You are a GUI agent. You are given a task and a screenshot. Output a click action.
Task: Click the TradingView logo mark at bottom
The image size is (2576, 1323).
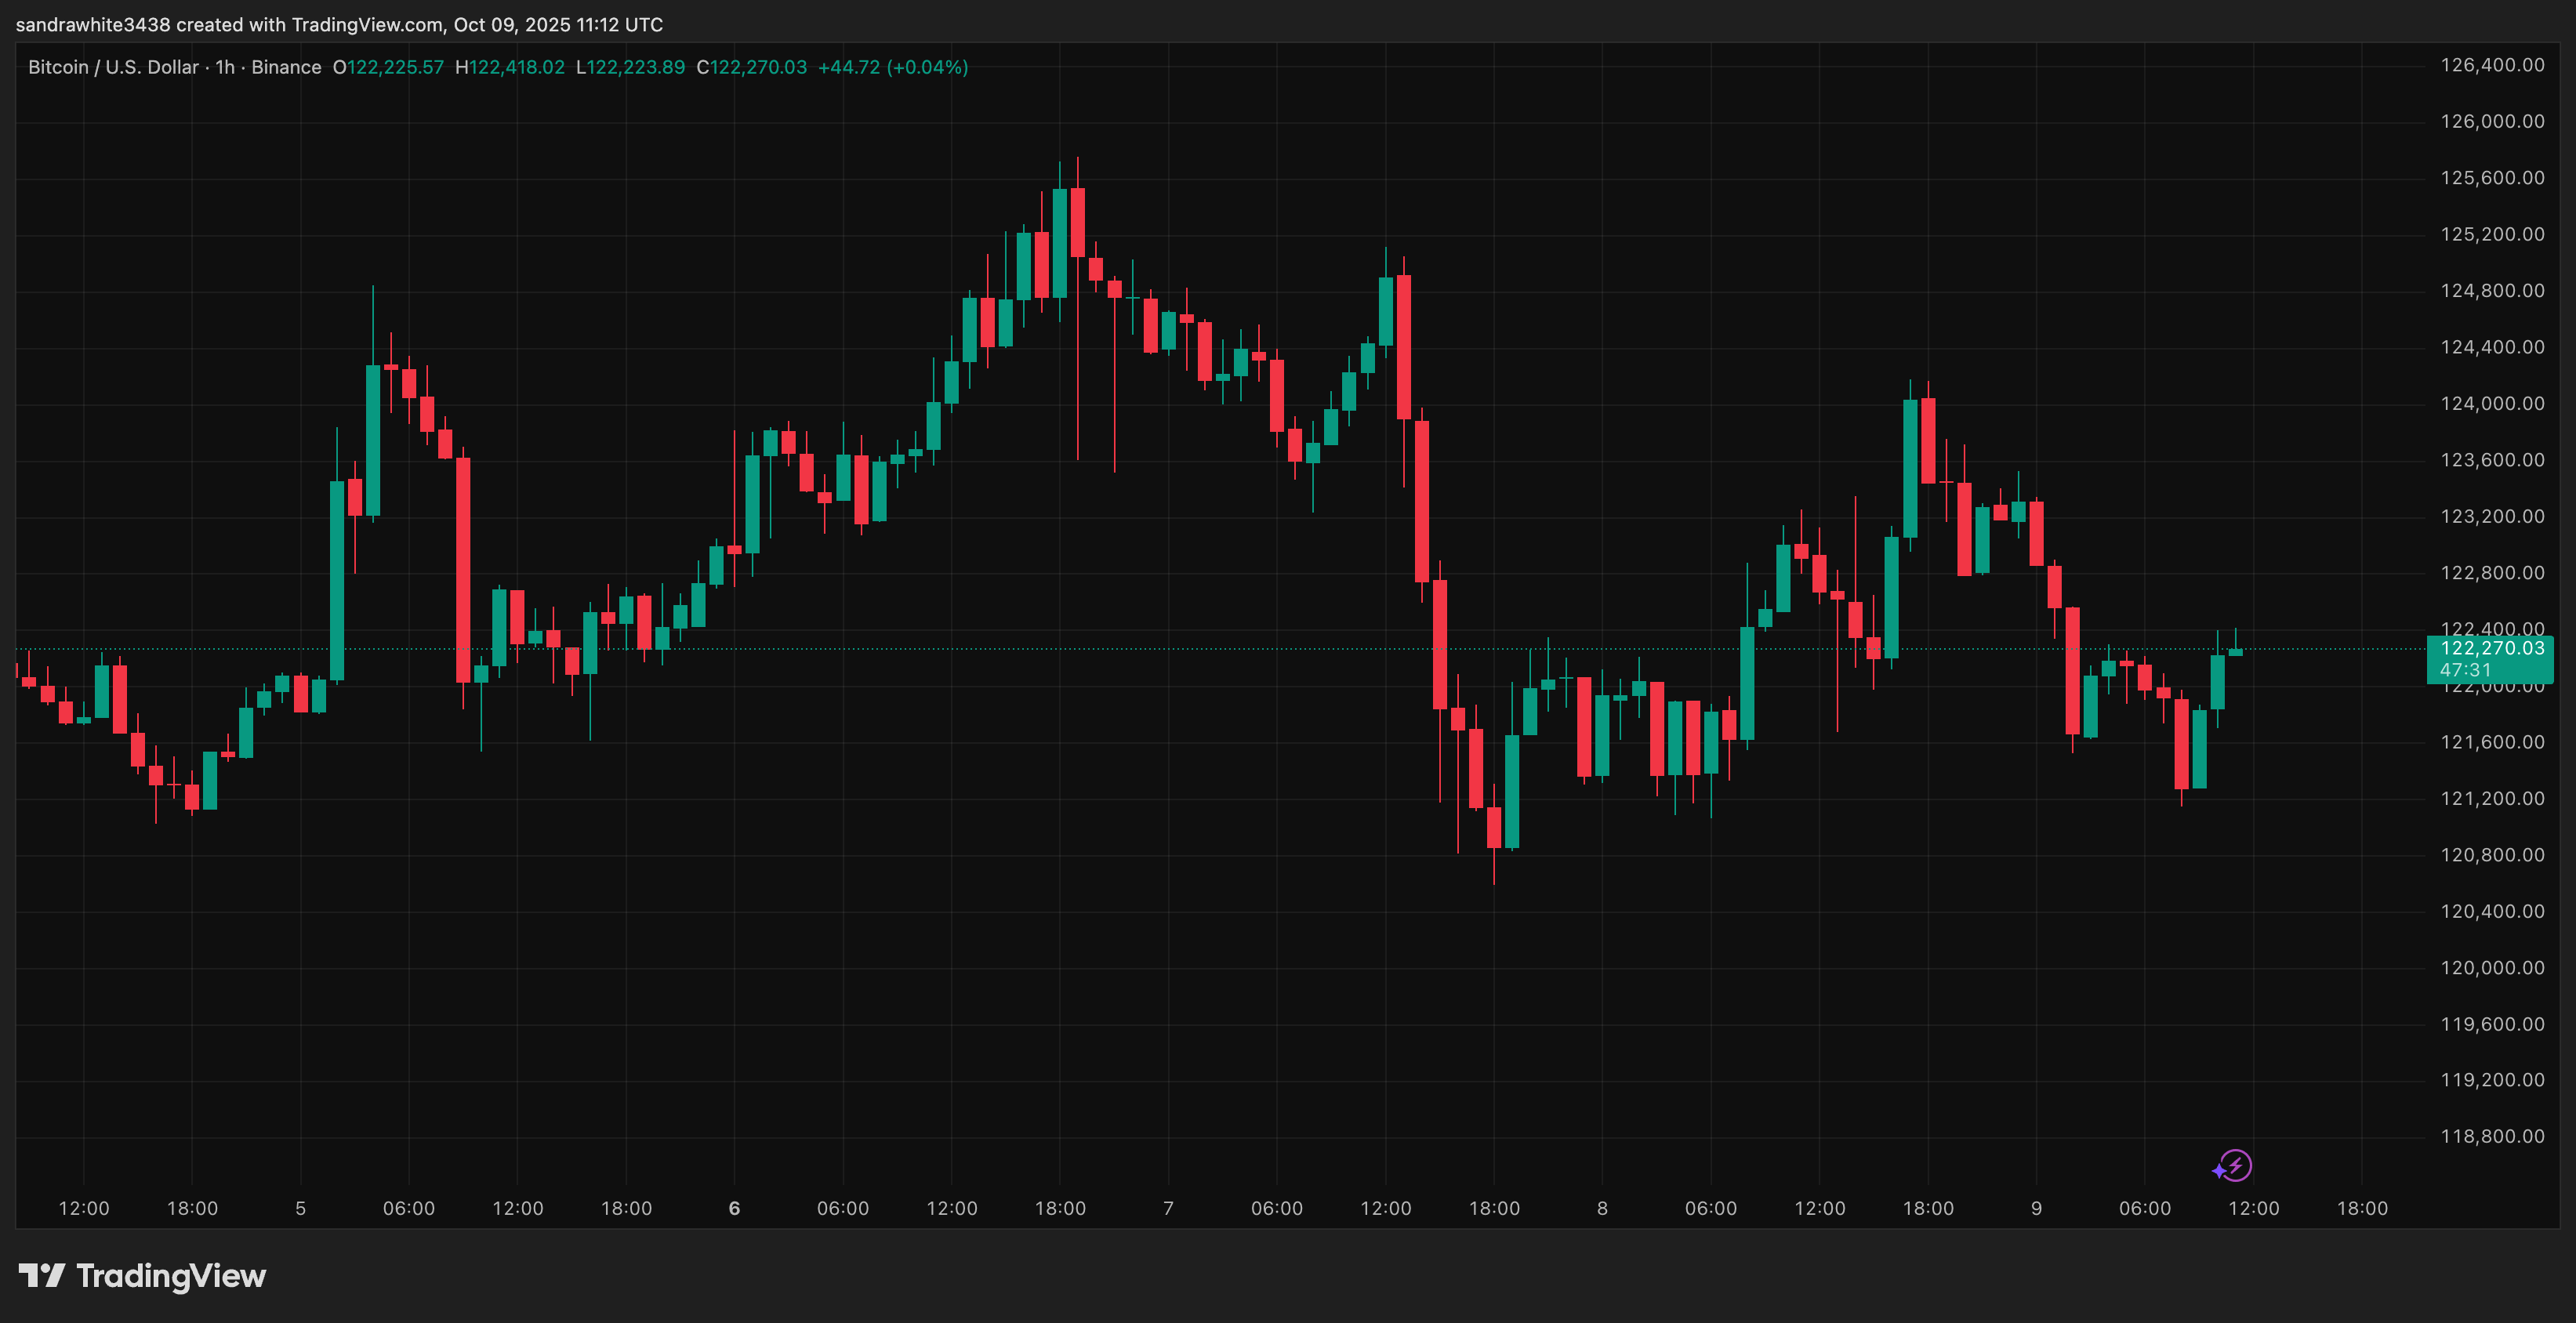tap(42, 1275)
